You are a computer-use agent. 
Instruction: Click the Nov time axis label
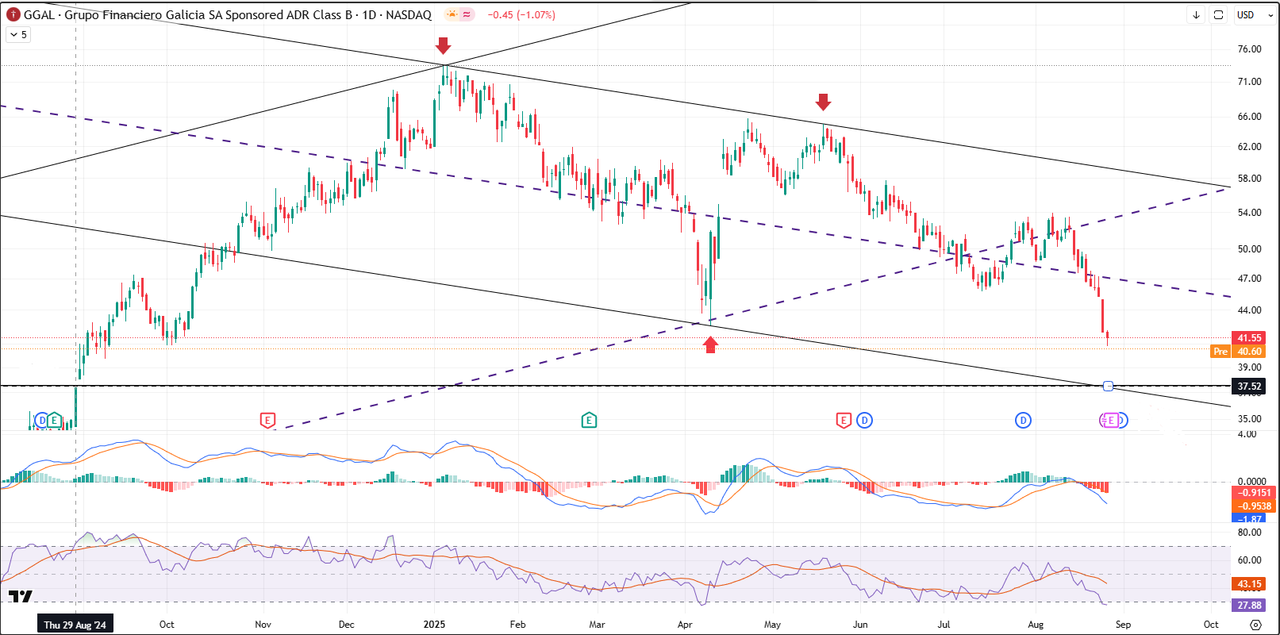264,624
